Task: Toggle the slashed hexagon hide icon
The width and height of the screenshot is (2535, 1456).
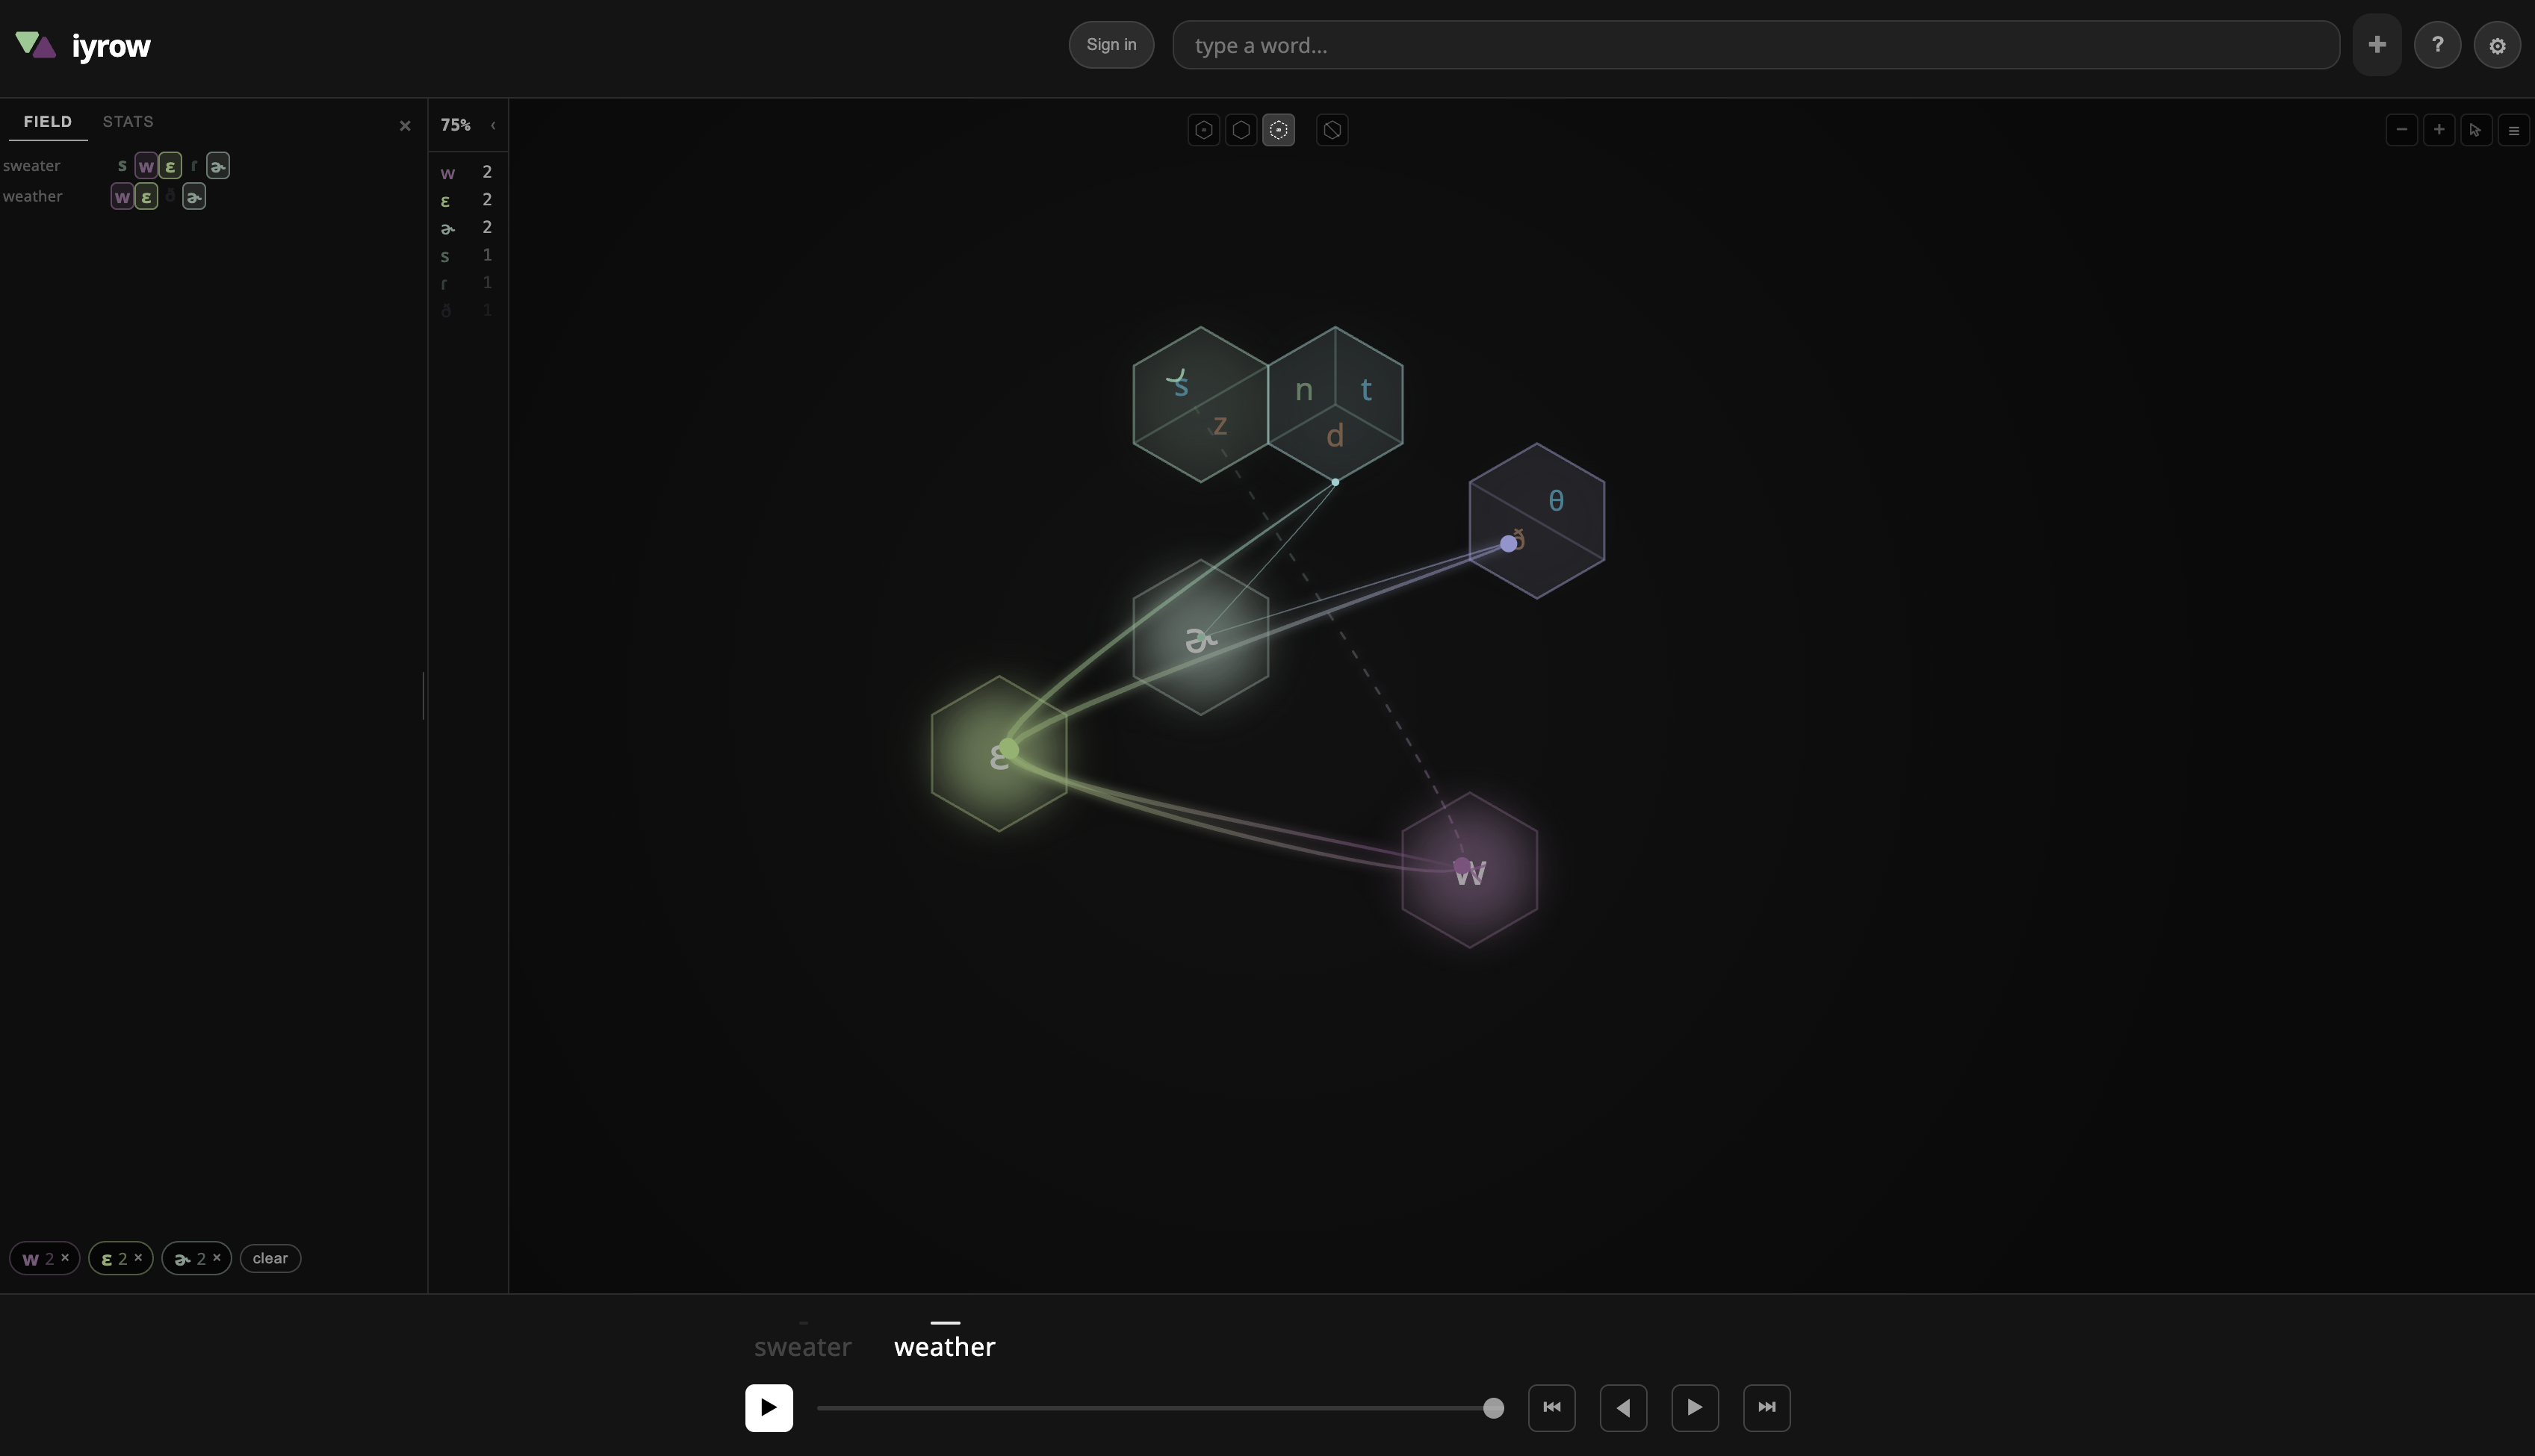Action: point(1332,130)
